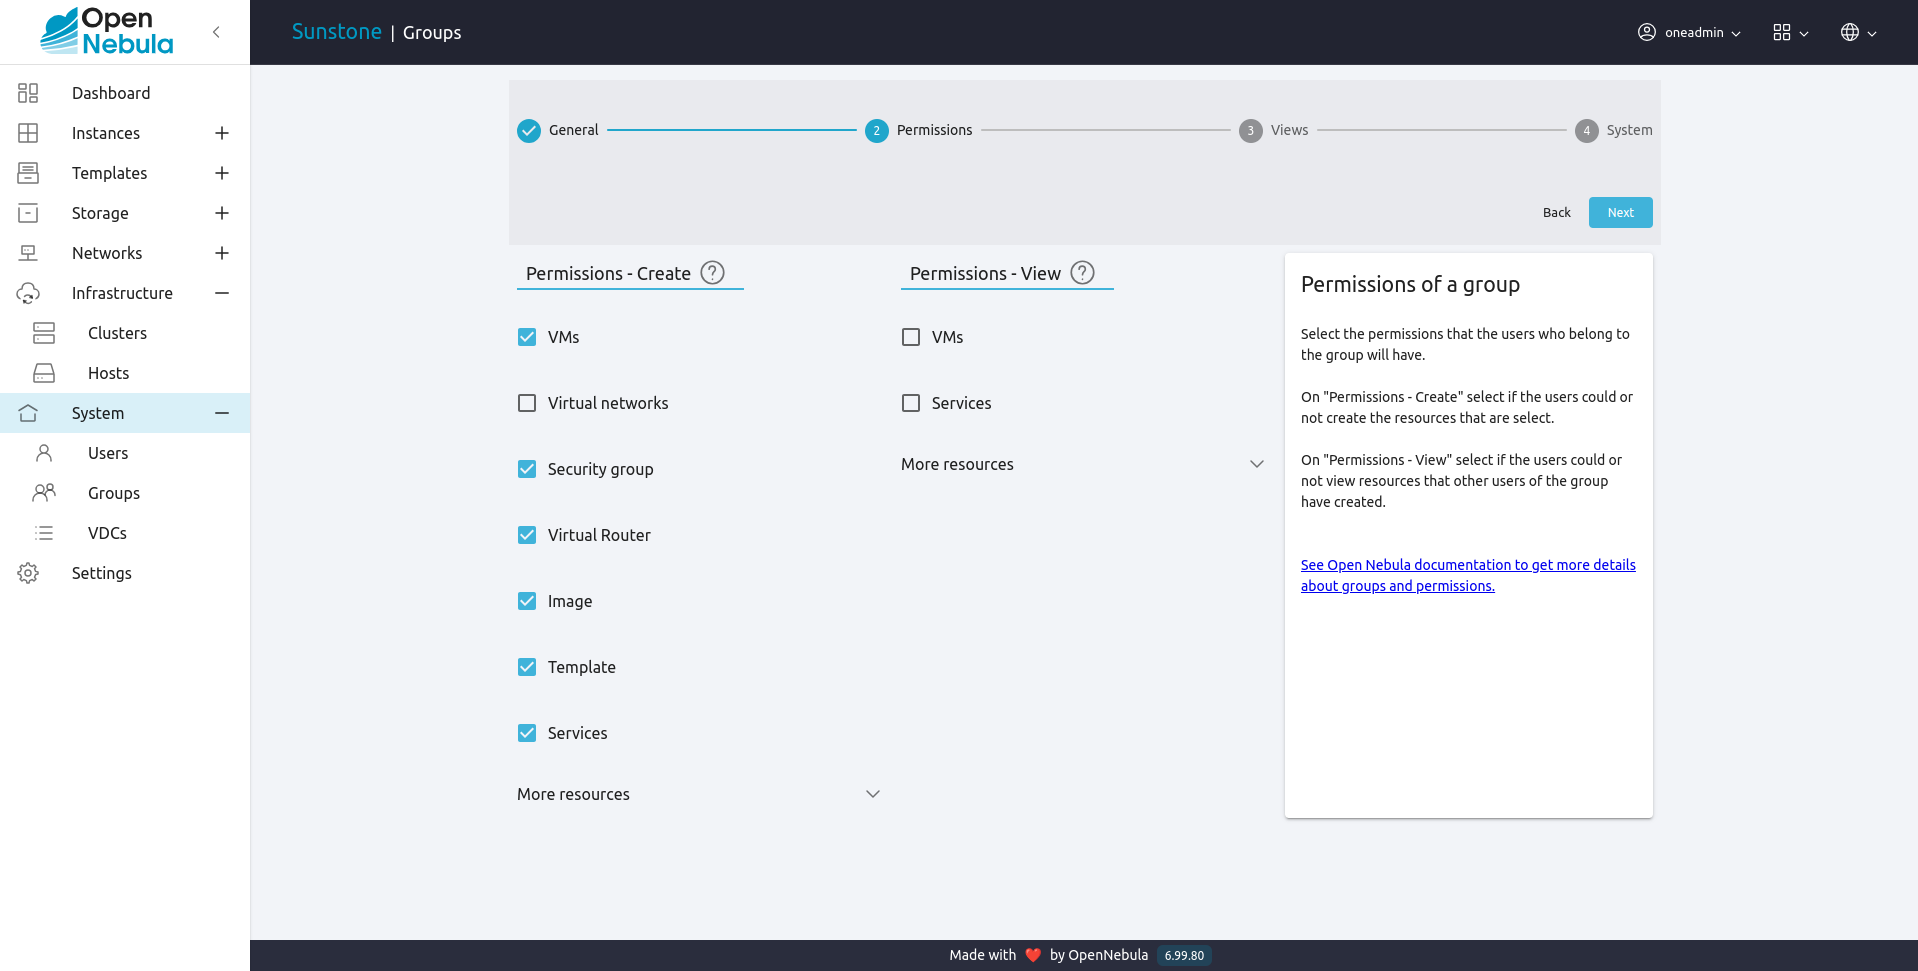1918x971 pixels.
Task: Expand Instances submenu with plus
Action: coord(222,133)
